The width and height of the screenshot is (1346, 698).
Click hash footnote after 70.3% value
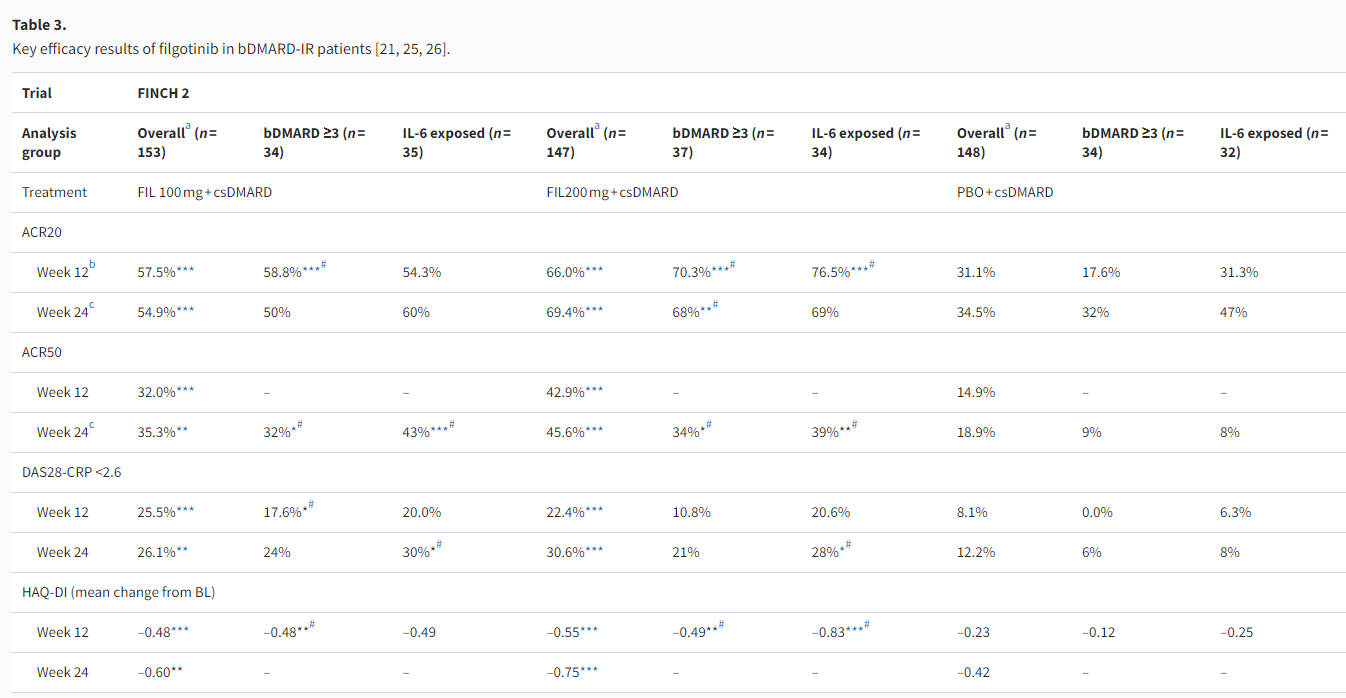pyautogui.click(x=734, y=266)
